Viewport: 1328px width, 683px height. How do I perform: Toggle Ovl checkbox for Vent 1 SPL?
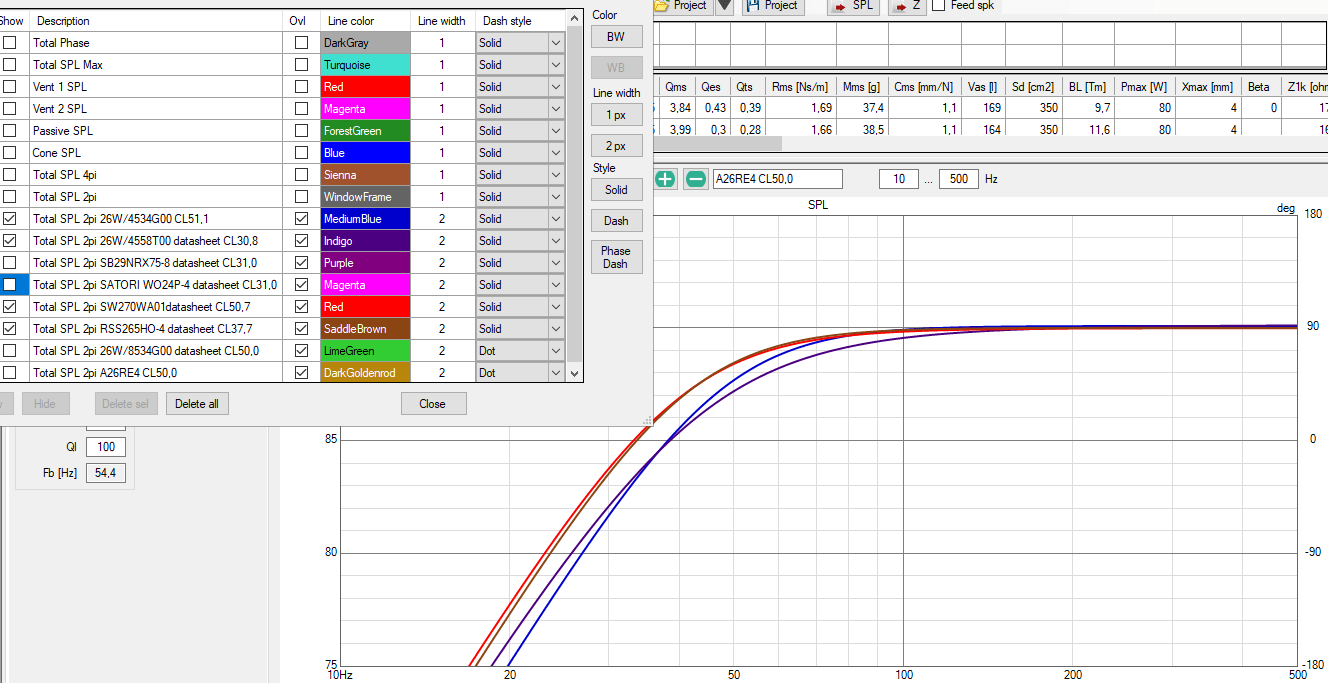tap(301, 87)
